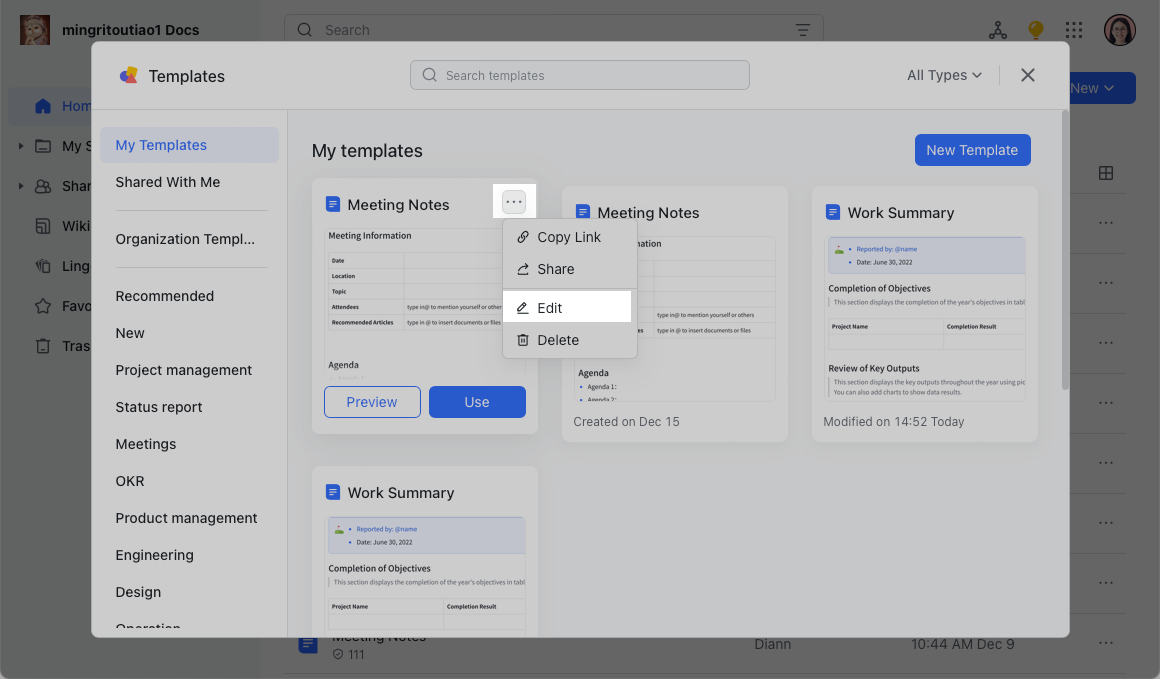This screenshot has width=1160, height=679.
Task: Click the search filter icon in top bar
Action: tap(802, 30)
